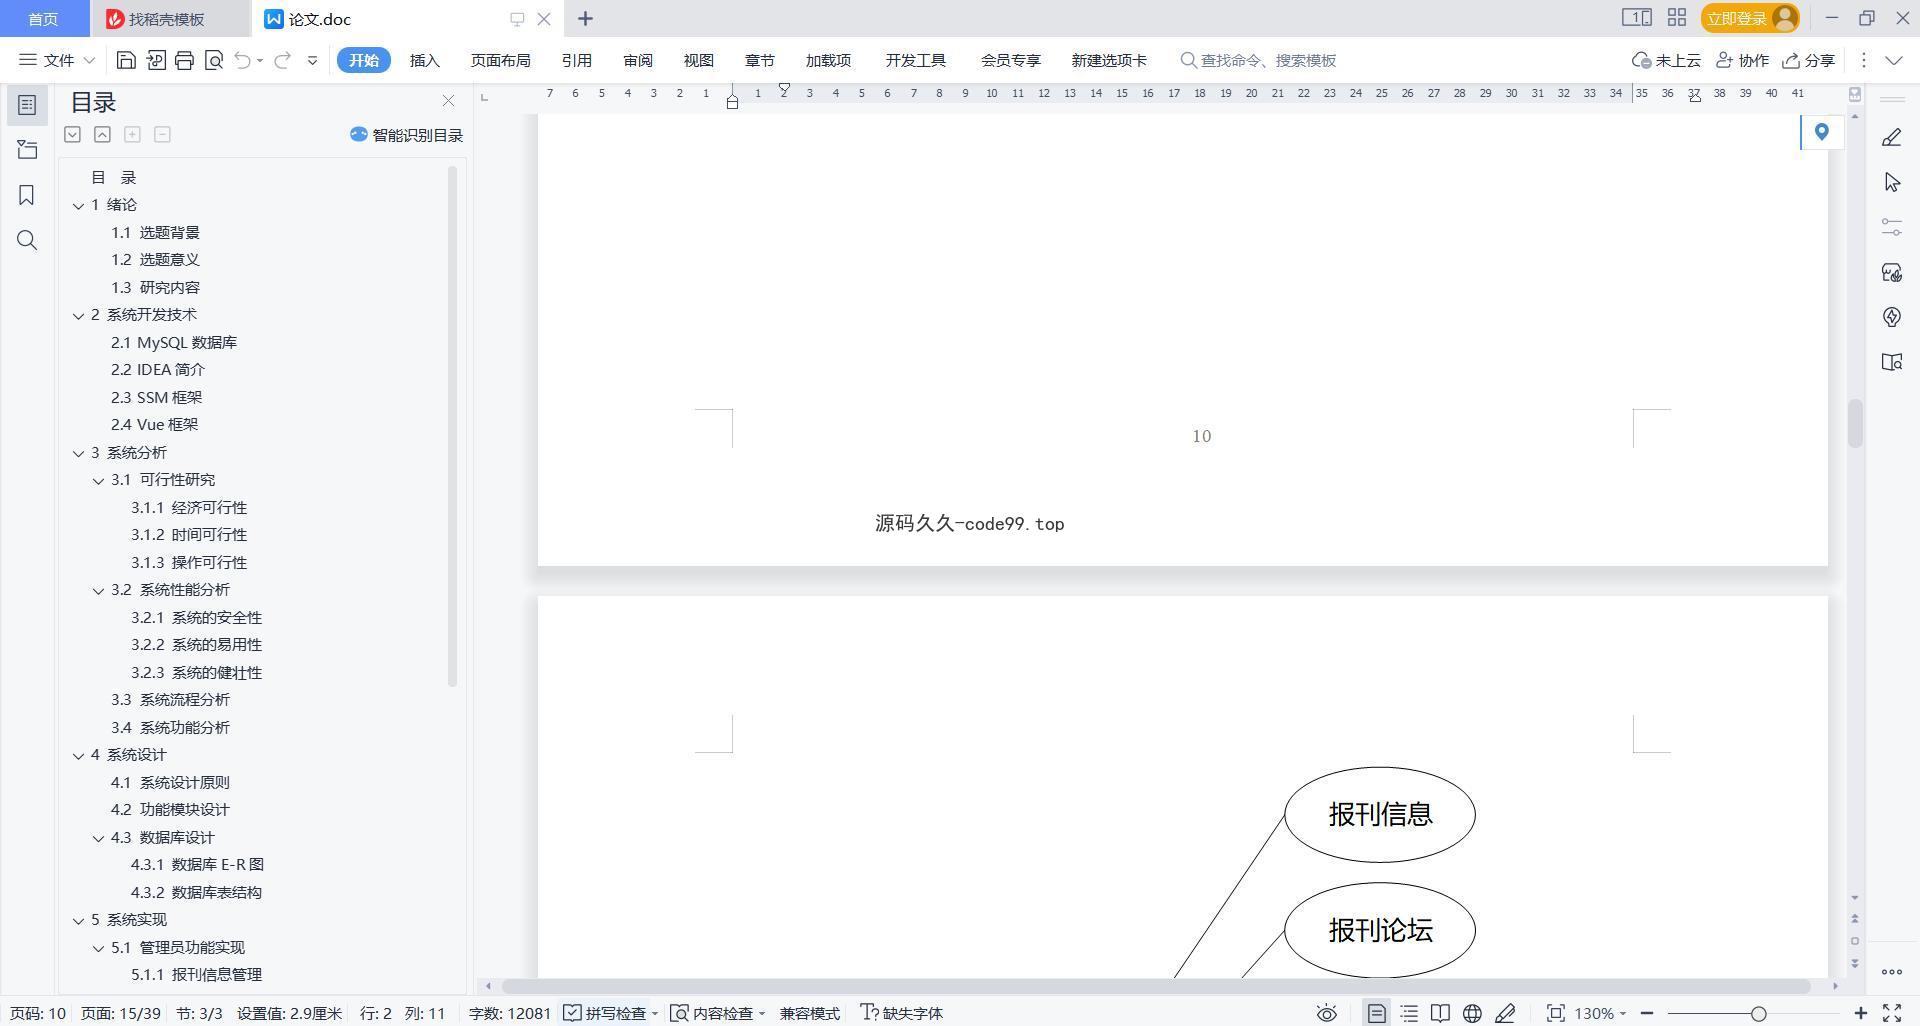Open the reading book icon on right bar
The height and width of the screenshot is (1026, 1920).
[1891, 362]
